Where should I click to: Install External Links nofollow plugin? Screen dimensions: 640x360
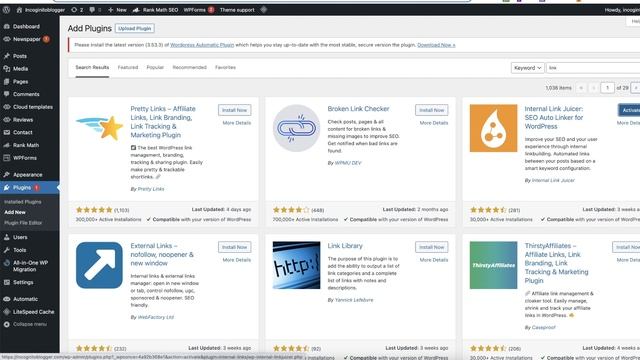tap(235, 247)
